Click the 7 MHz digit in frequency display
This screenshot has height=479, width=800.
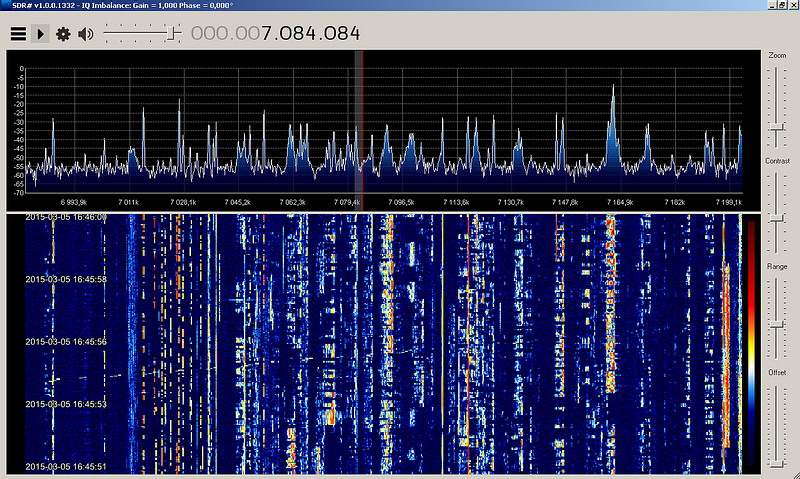pos(268,34)
